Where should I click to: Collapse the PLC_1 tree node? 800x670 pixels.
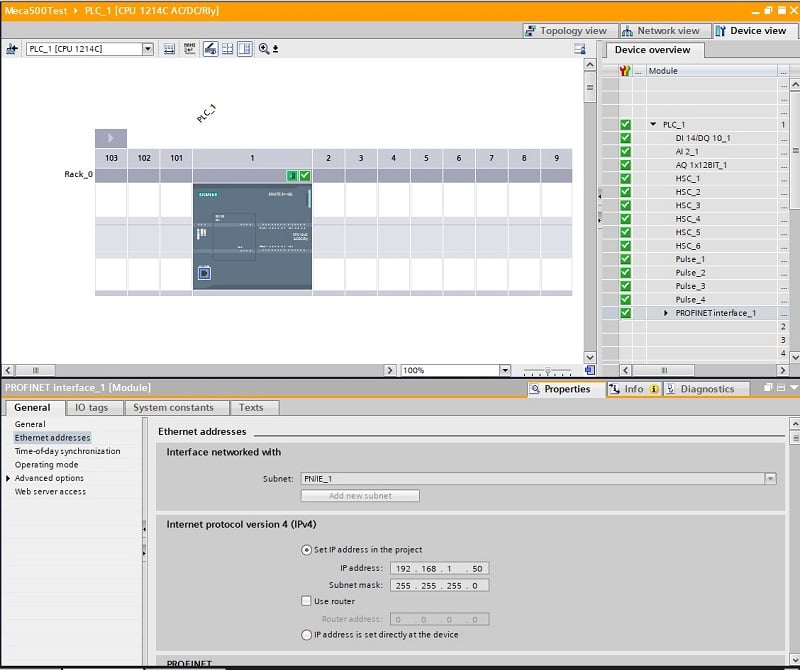[x=653, y=125]
